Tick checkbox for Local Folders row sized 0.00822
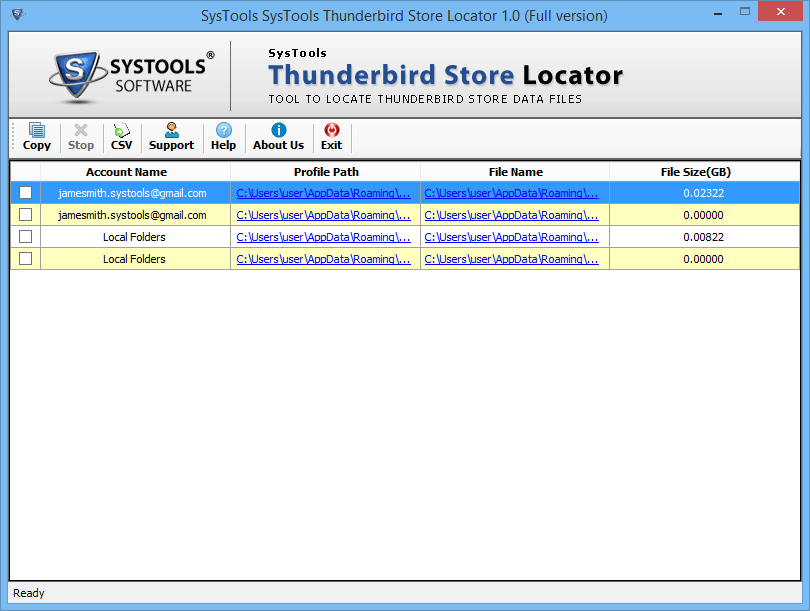Viewport: 810px width, 611px height. pyautogui.click(x=25, y=237)
